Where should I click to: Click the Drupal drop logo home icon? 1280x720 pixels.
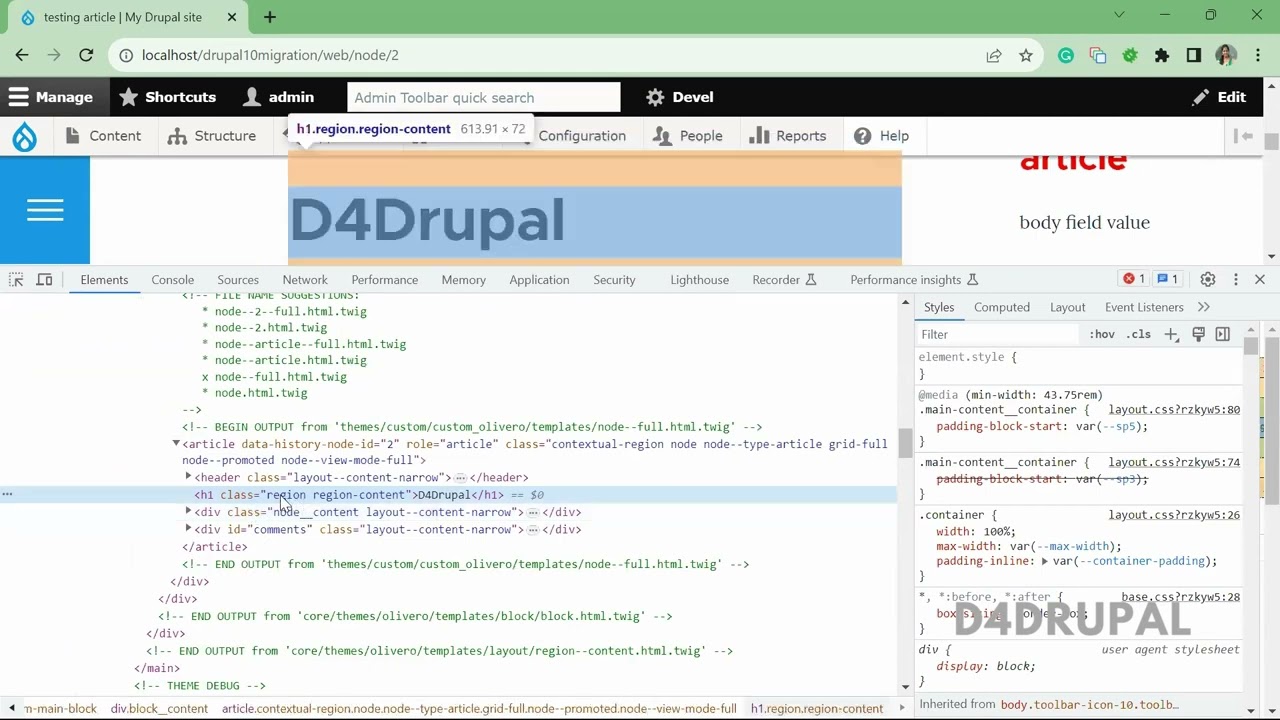coord(25,137)
